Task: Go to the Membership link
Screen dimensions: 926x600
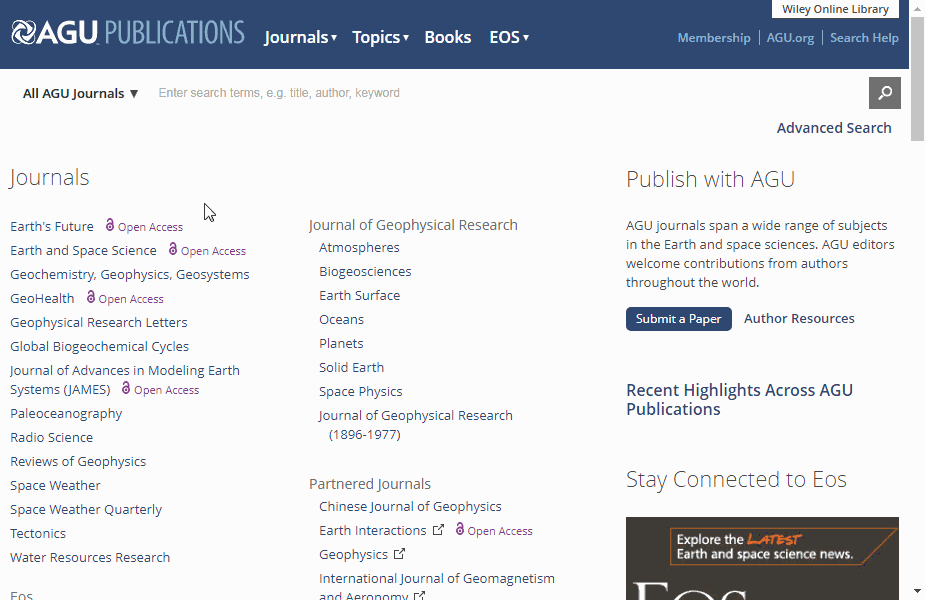Action: tap(713, 38)
